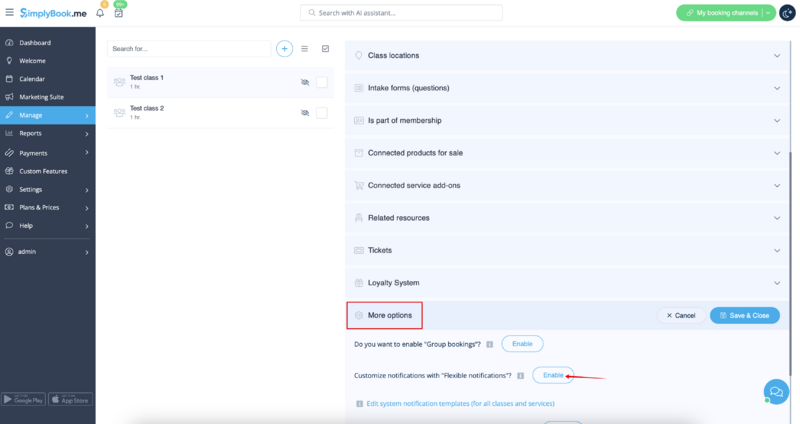Click the Tickets icon
Image resolution: width=800 pixels, height=424 pixels.
pos(359,251)
